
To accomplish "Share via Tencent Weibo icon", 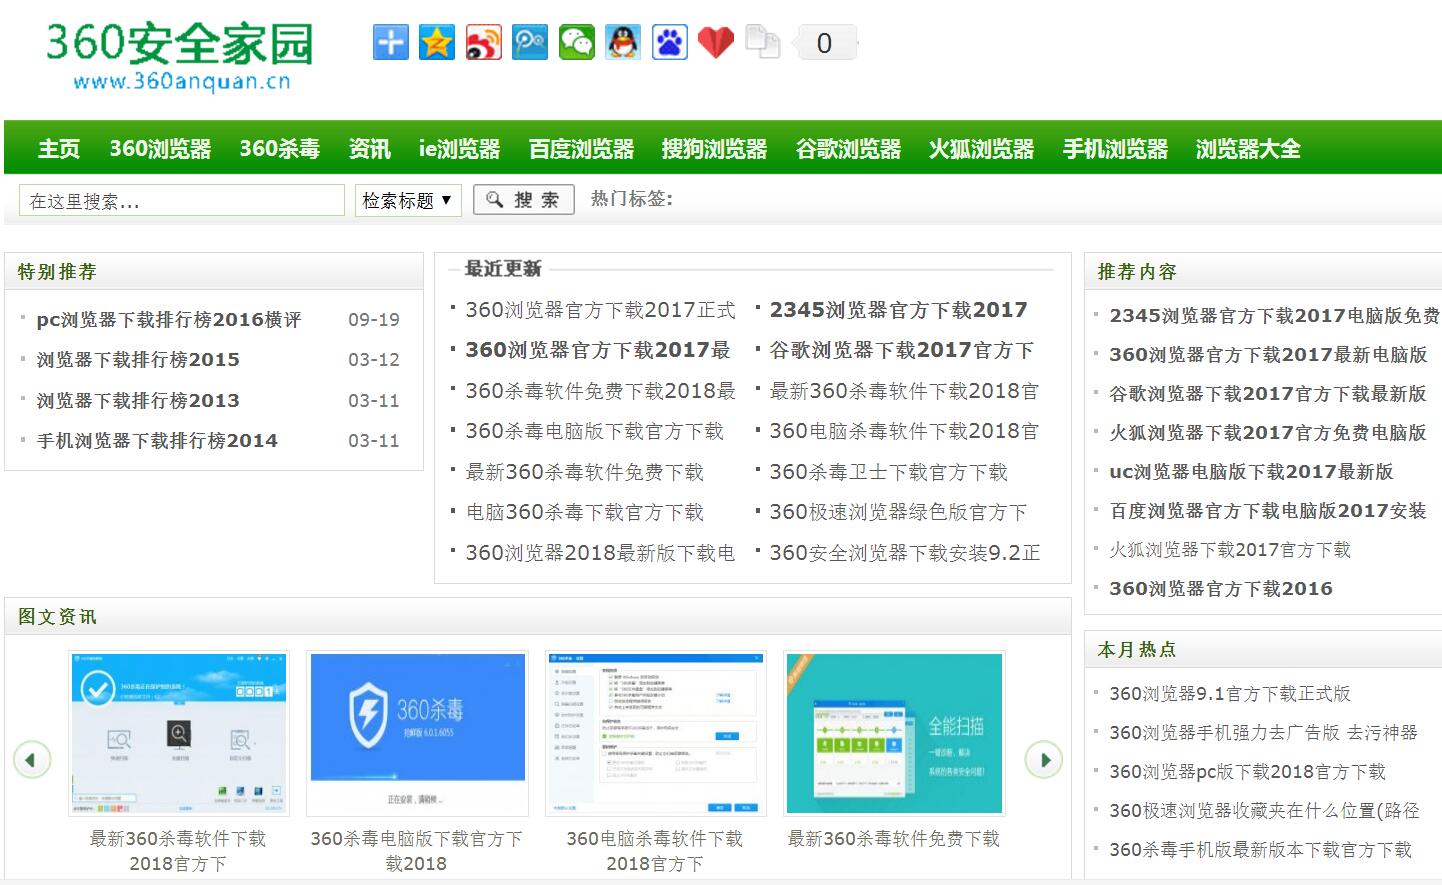I will pyautogui.click(x=530, y=43).
